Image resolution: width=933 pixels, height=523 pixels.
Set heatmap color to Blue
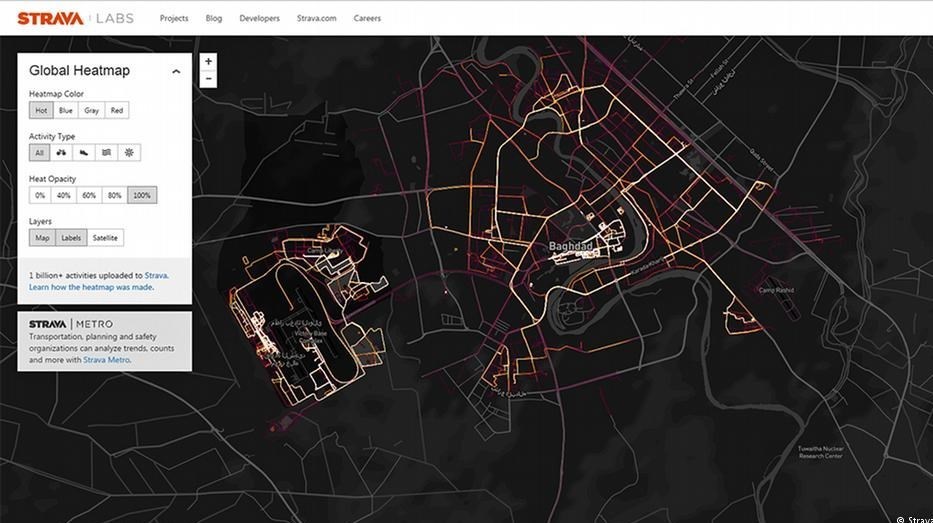tap(66, 111)
